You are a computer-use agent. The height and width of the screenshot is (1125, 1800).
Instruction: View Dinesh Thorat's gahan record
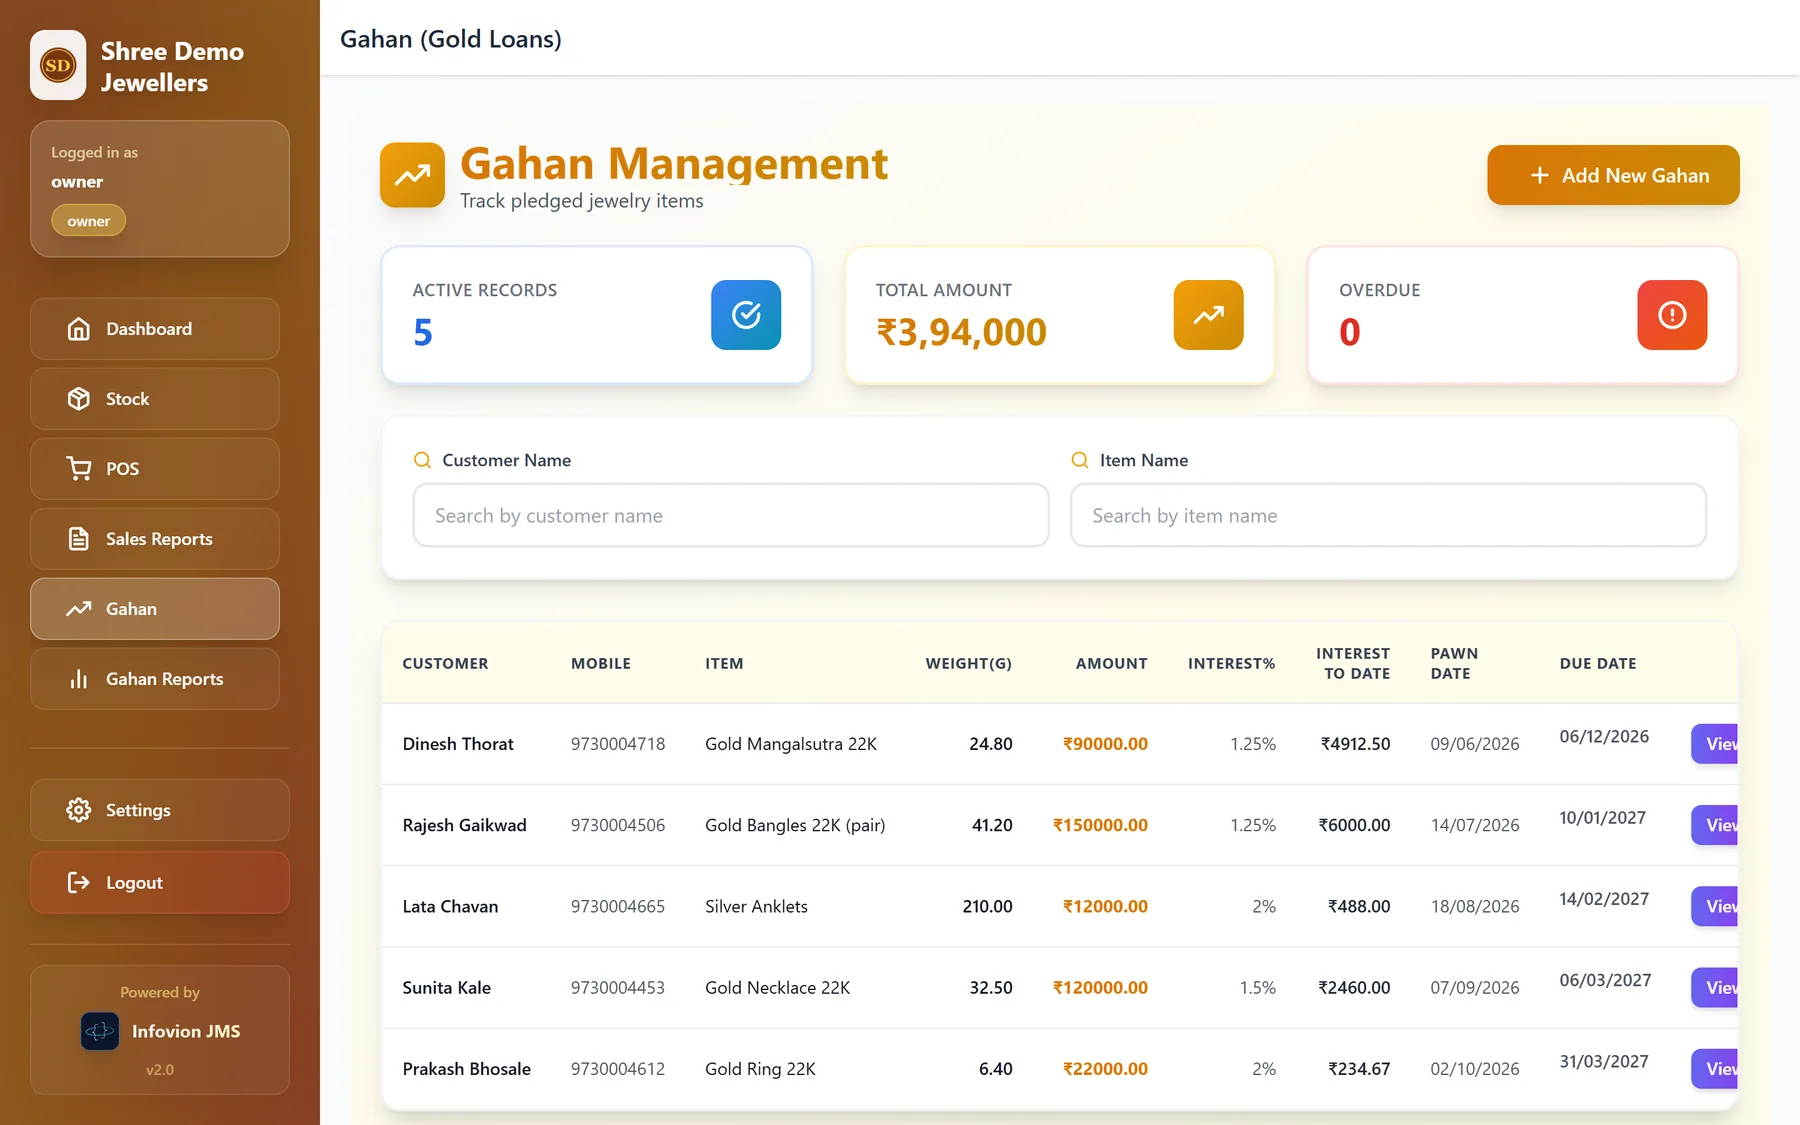point(1714,744)
